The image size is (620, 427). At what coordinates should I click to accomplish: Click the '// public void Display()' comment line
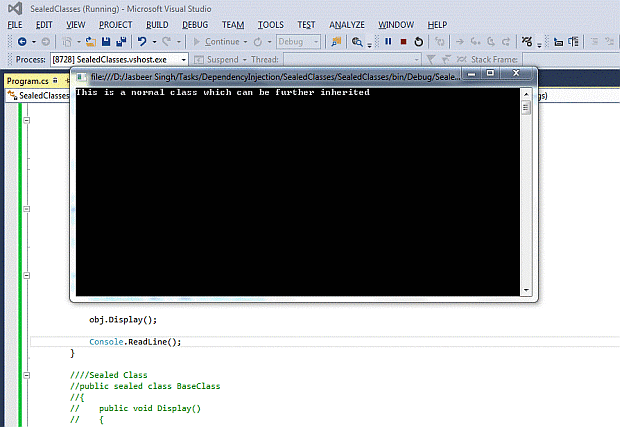(x=136, y=408)
